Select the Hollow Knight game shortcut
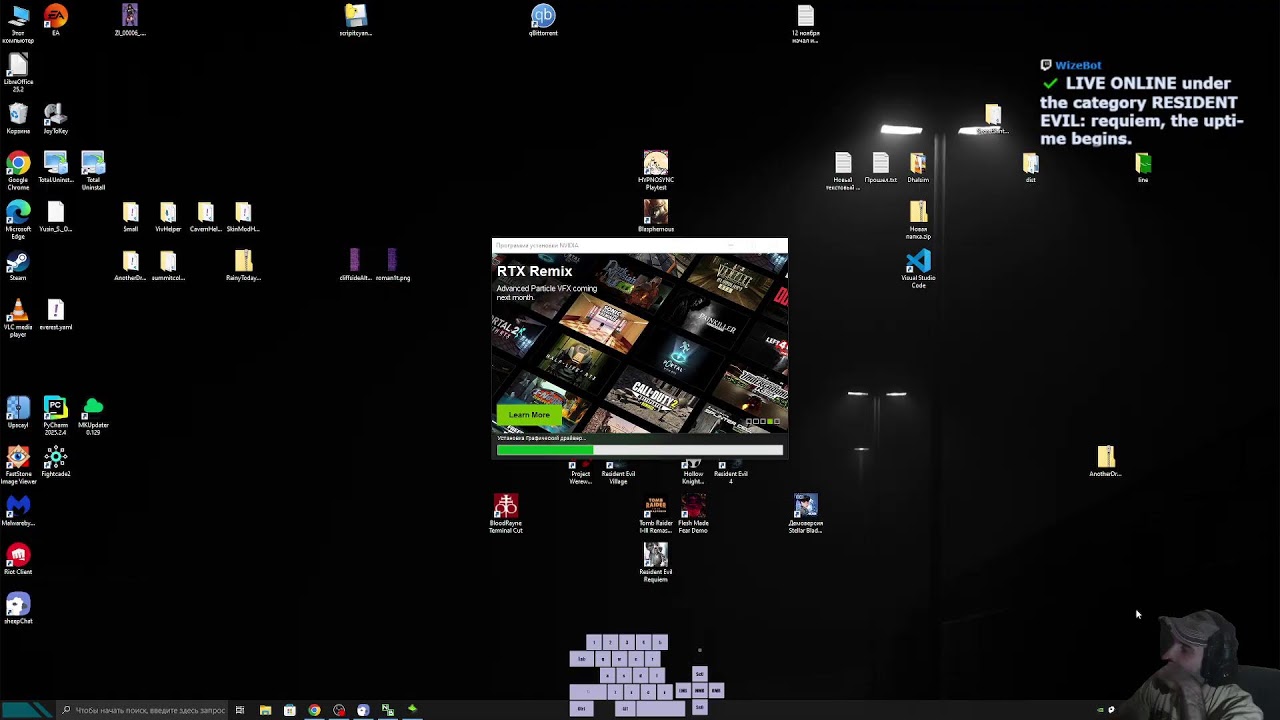Image resolution: width=1280 pixels, height=720 pixels. 693,472
